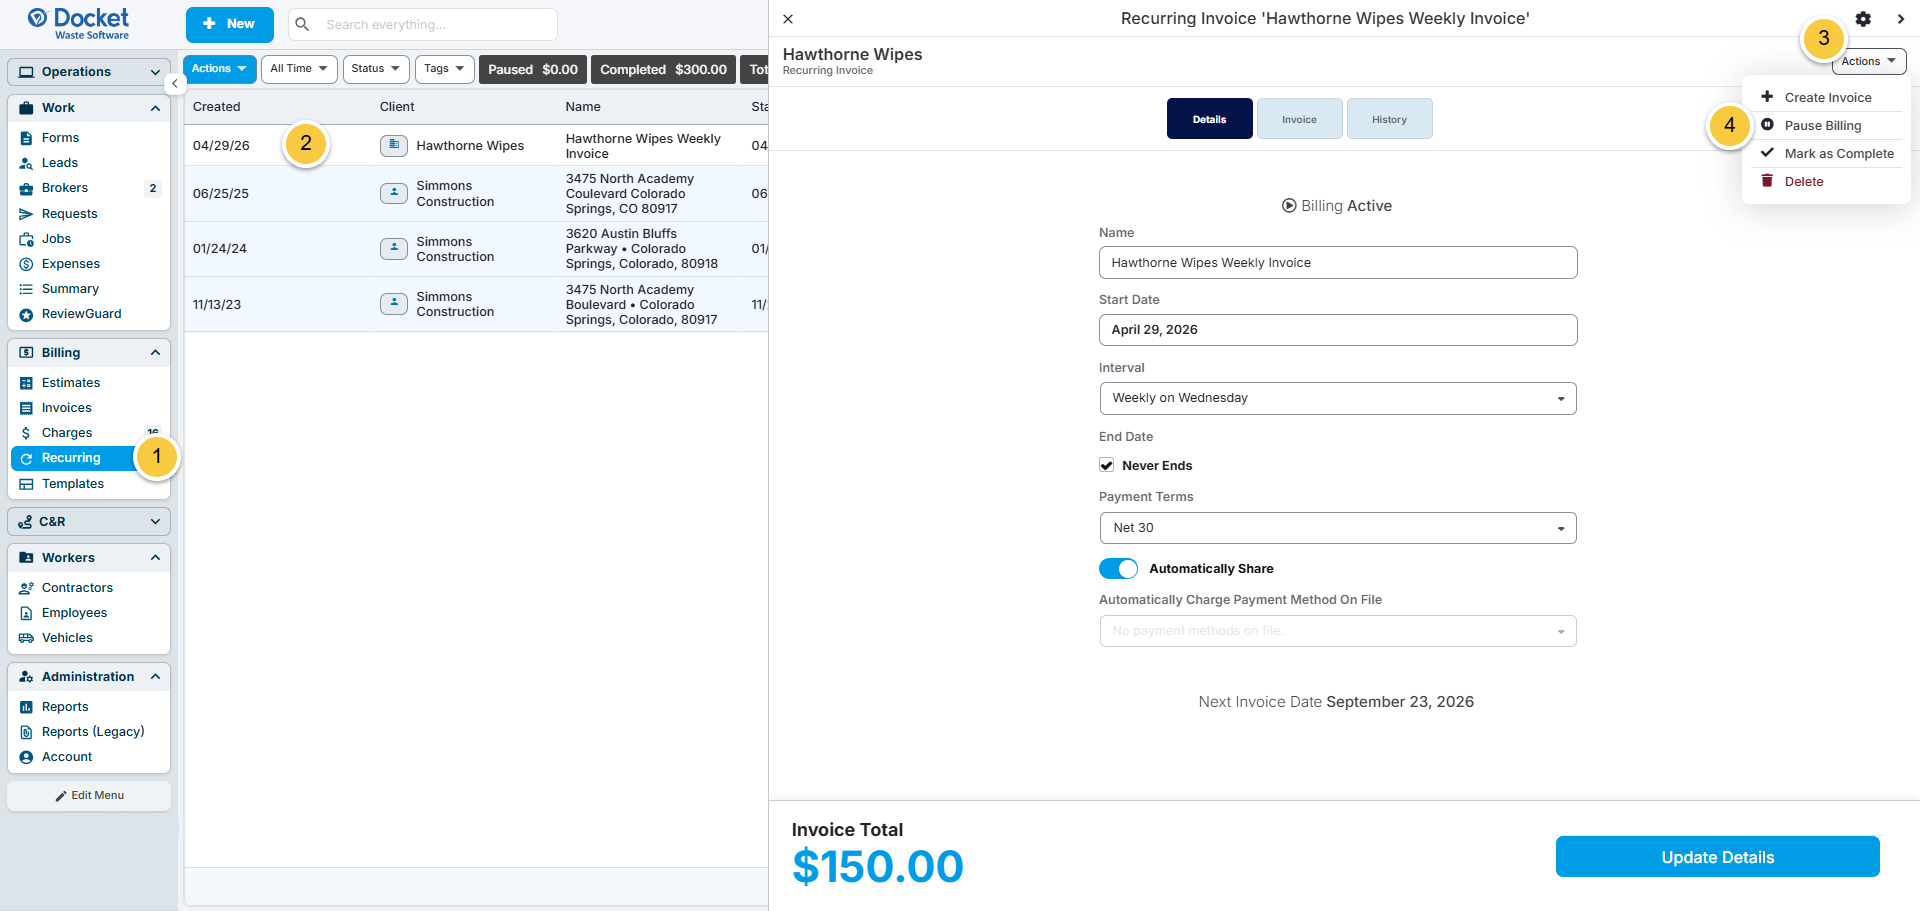This screenshot has height=911, width=1920.
Task: Open the Payment Terms dropdown
Action: 1337,528
